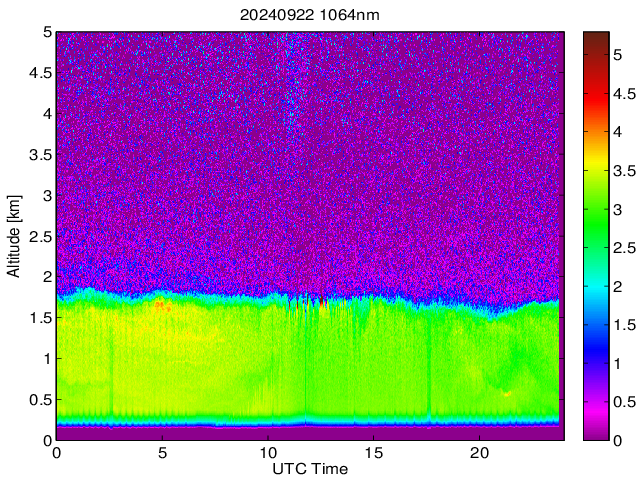Click the orange hotspot near 5 UTC at layer top
Screen dimensions: 640x480
point(162,306)
